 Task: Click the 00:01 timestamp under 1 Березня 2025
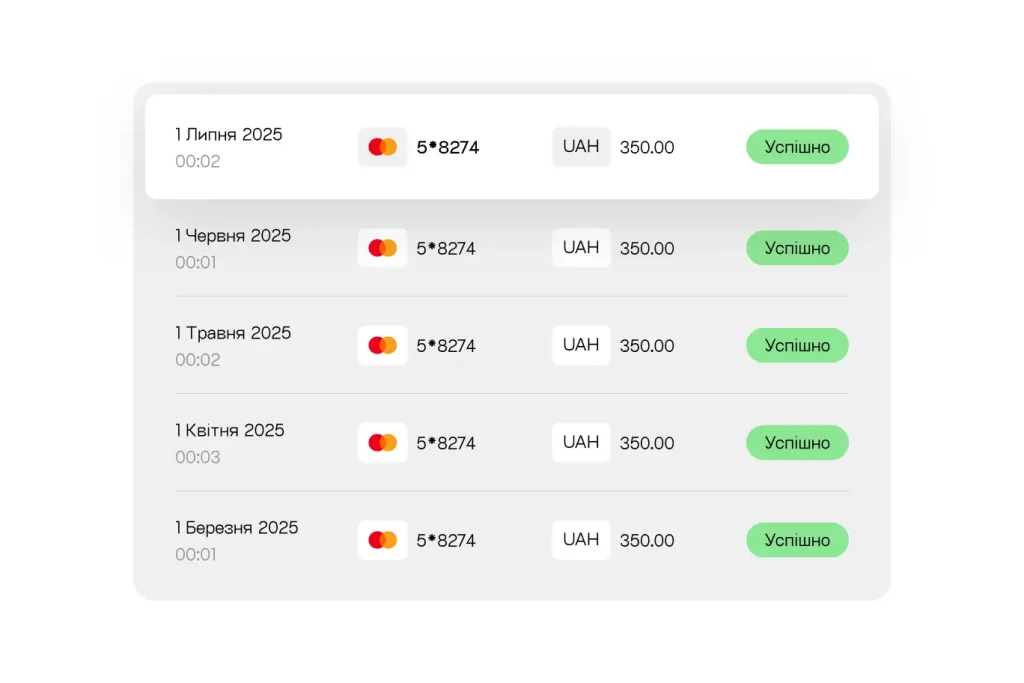tap(196, 554)
